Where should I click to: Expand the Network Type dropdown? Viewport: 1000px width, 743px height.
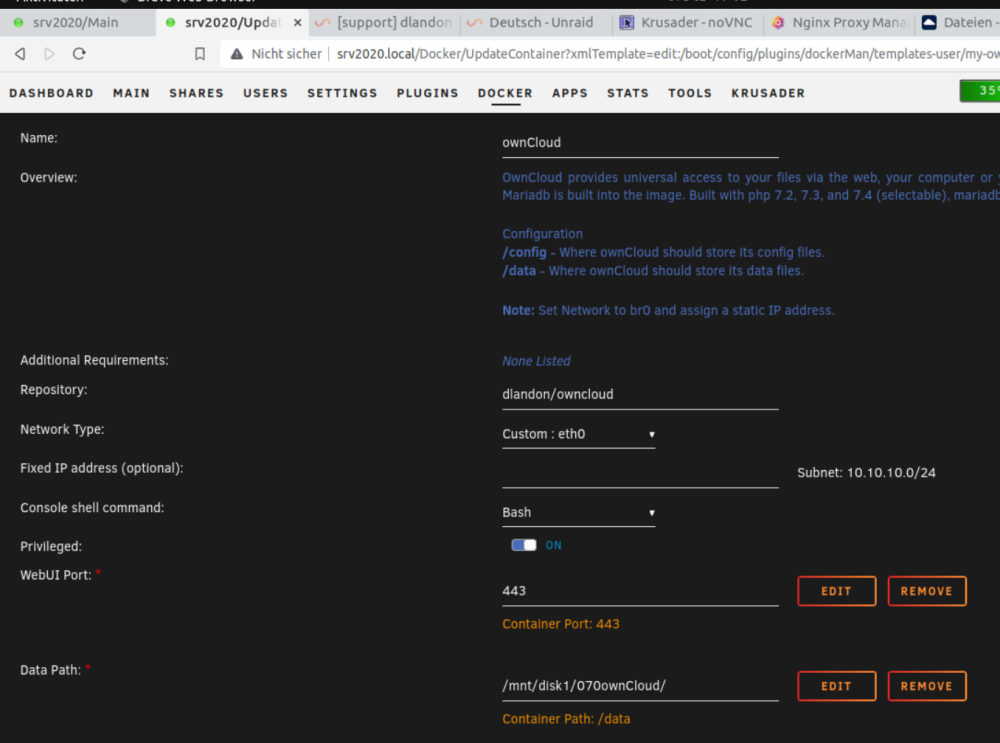(x=578, y=434)
